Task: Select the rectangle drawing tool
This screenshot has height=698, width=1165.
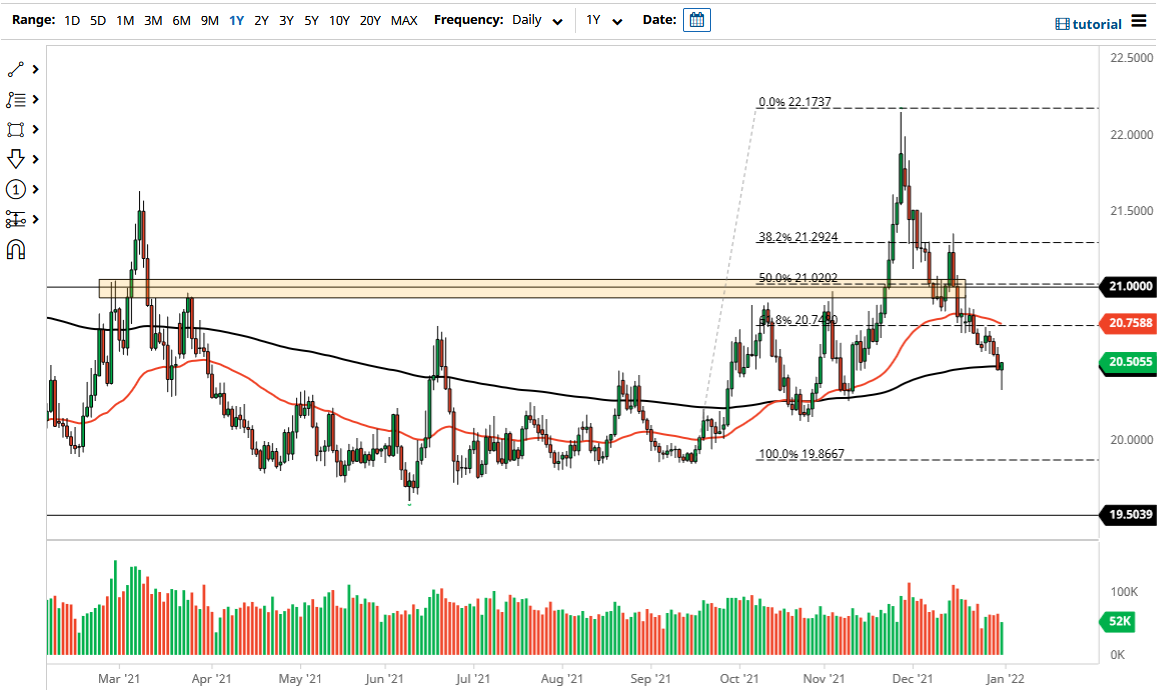Action: click(x=16, y=129)
